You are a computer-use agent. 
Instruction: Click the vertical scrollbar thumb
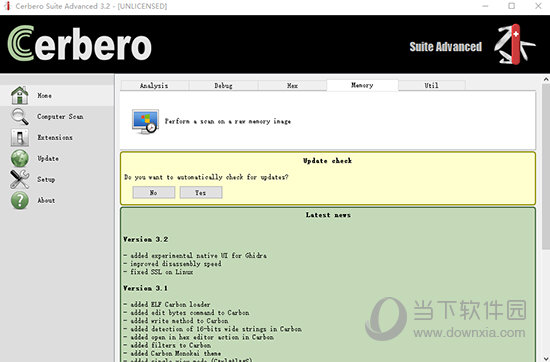[546, 167]
